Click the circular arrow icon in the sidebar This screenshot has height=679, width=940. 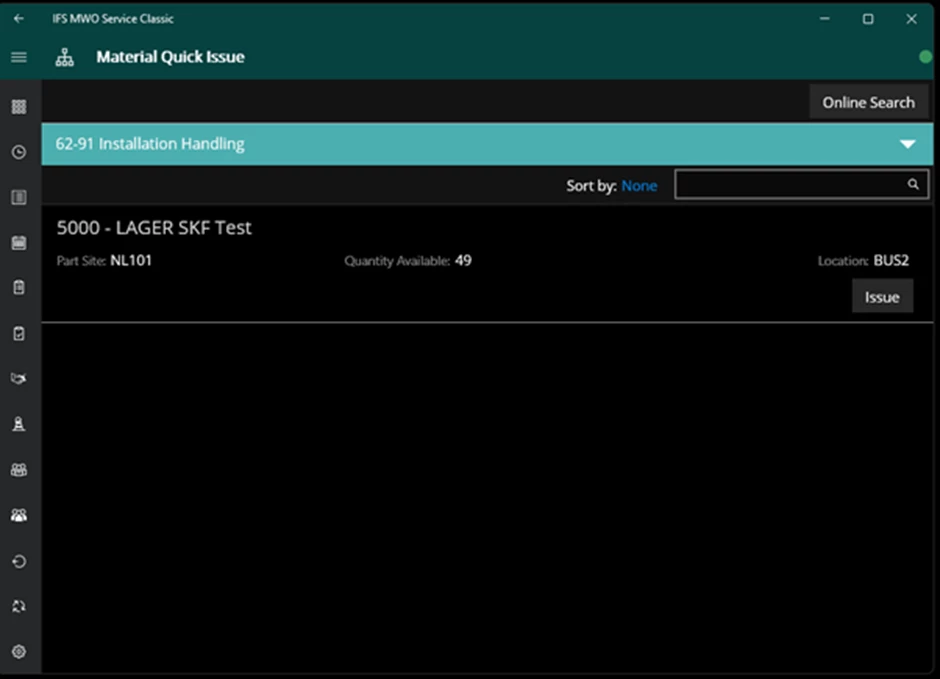(x=19, y=562)
